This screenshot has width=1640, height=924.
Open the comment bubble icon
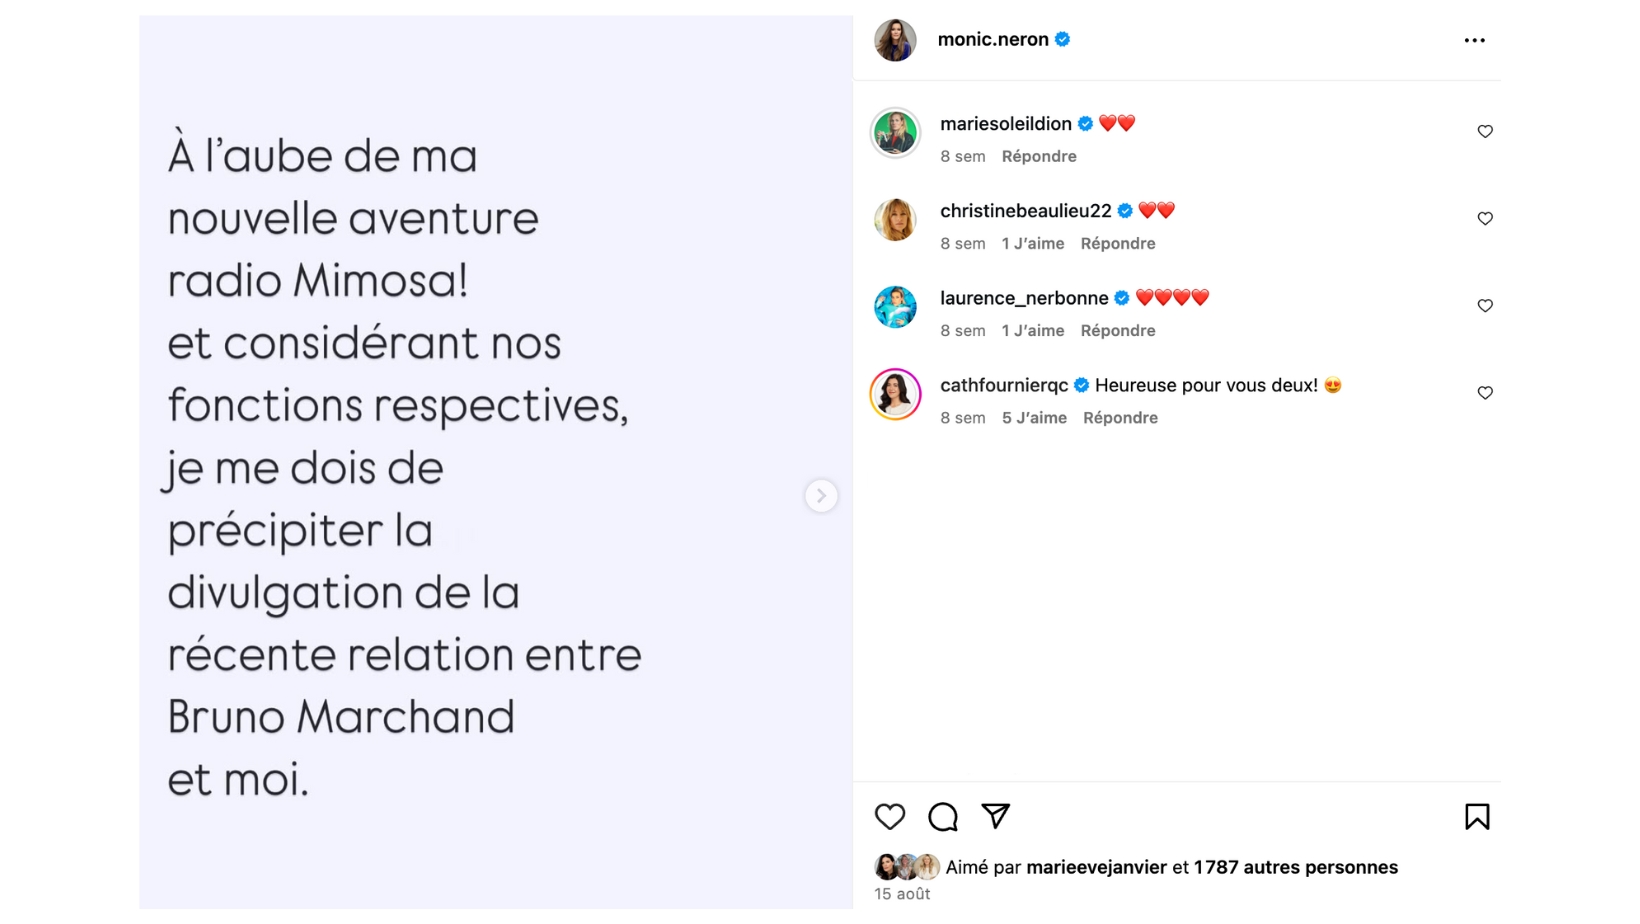click(942, 817)
